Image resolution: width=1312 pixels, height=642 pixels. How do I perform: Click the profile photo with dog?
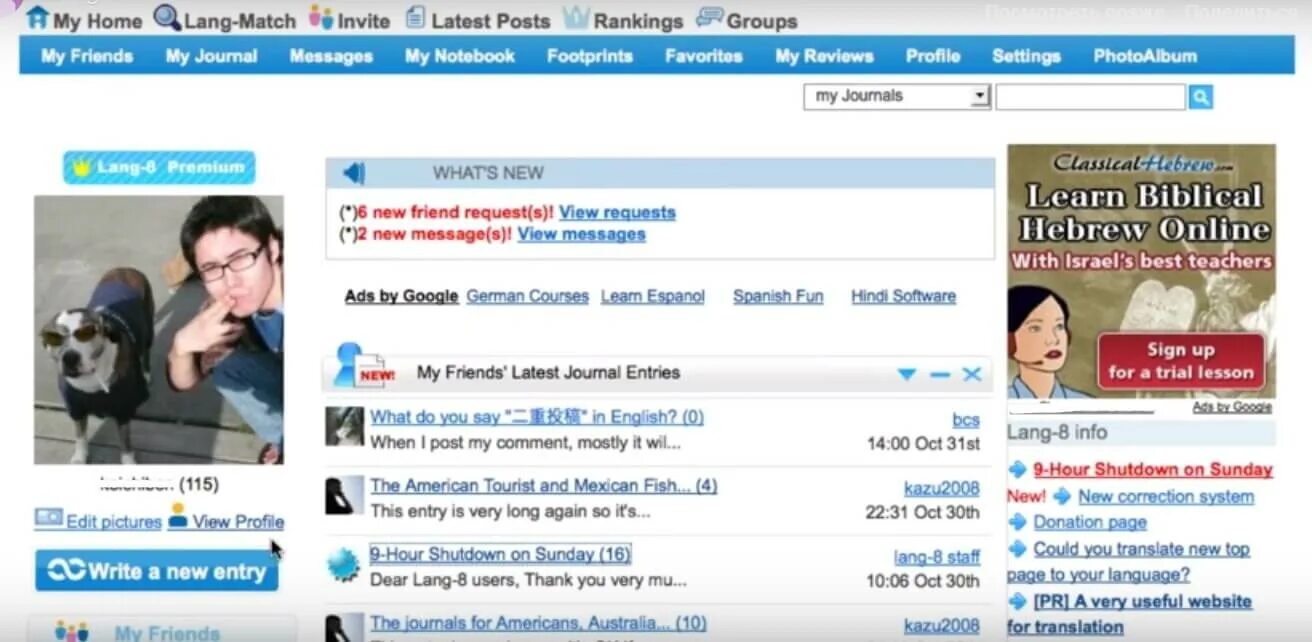159,330
